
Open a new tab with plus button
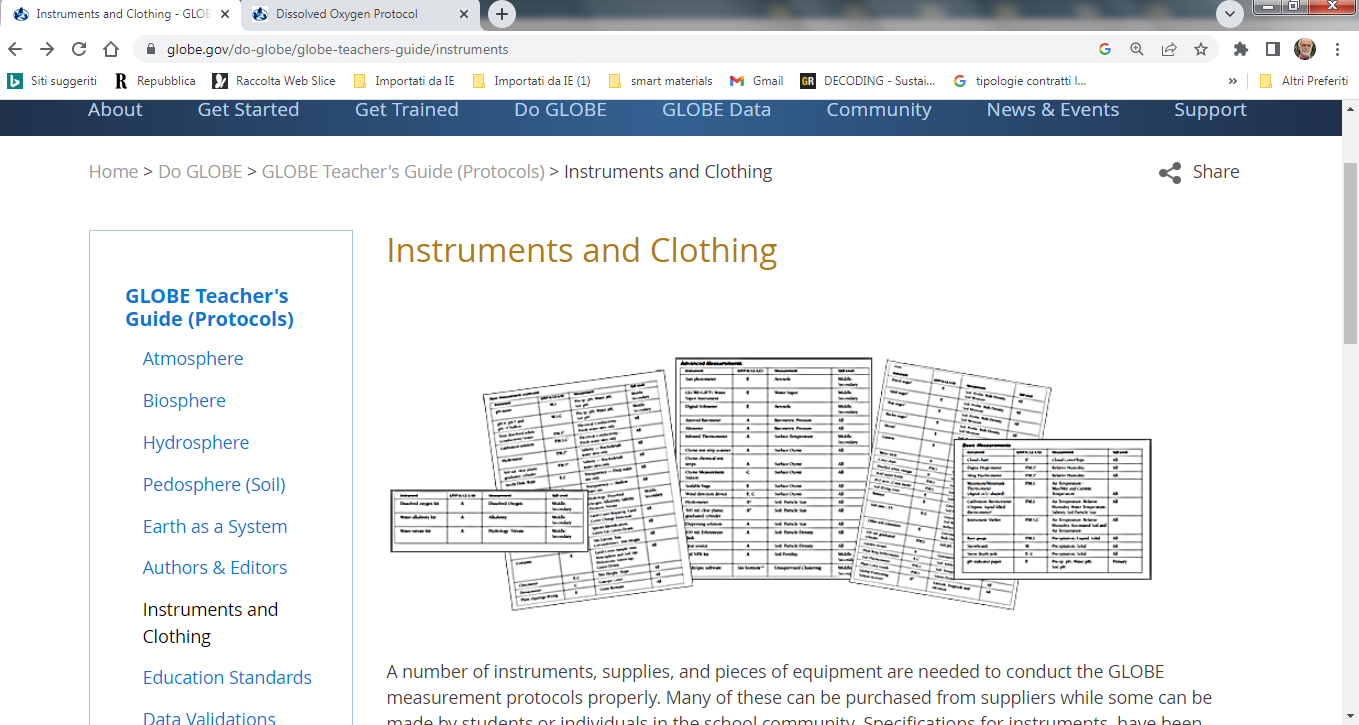click(x=502, y=14)
